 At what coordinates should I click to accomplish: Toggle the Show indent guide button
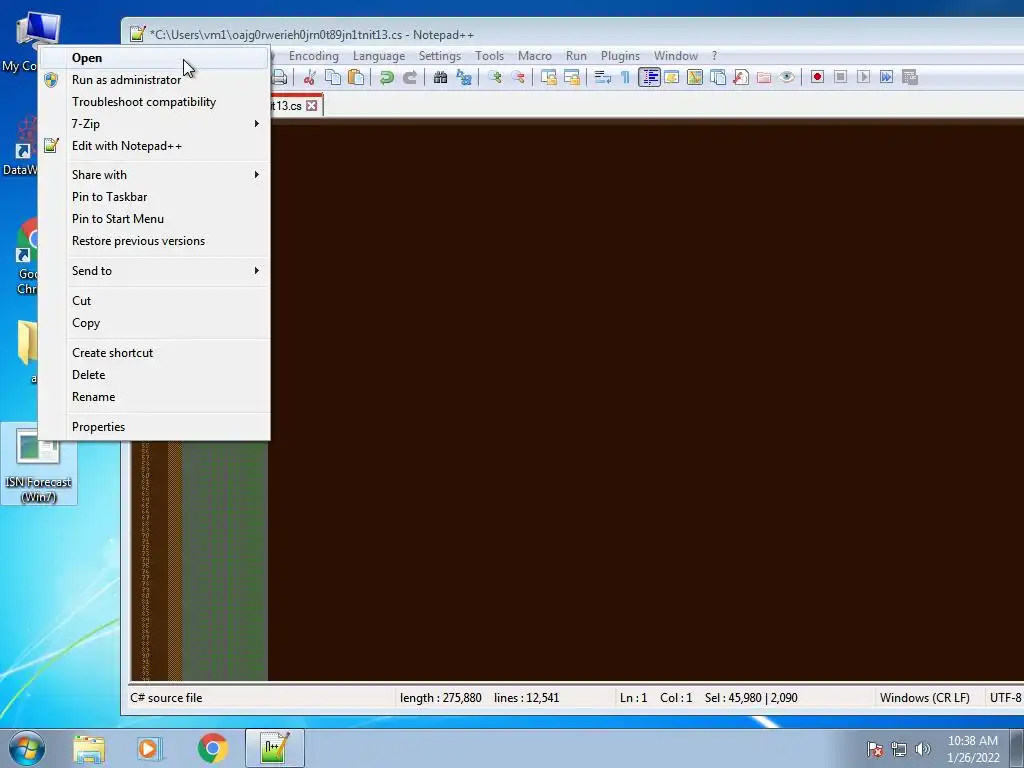coord(649,77)
